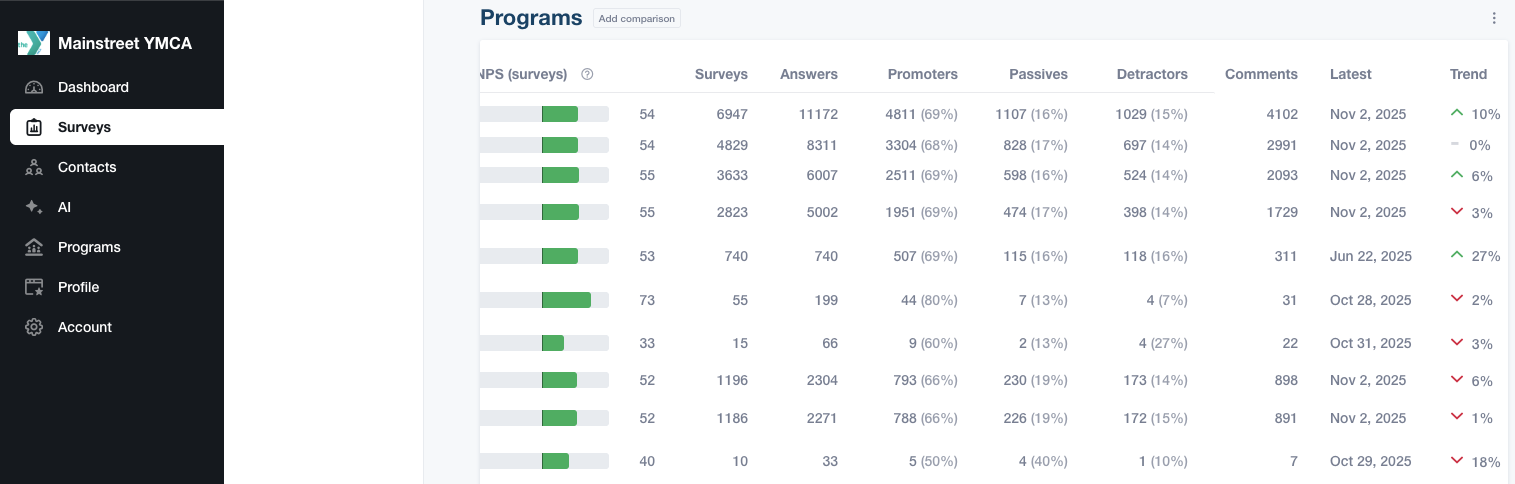Sort by the Surveys column header
Viewport: 1515px width, 484px height.
coord(721,74)
